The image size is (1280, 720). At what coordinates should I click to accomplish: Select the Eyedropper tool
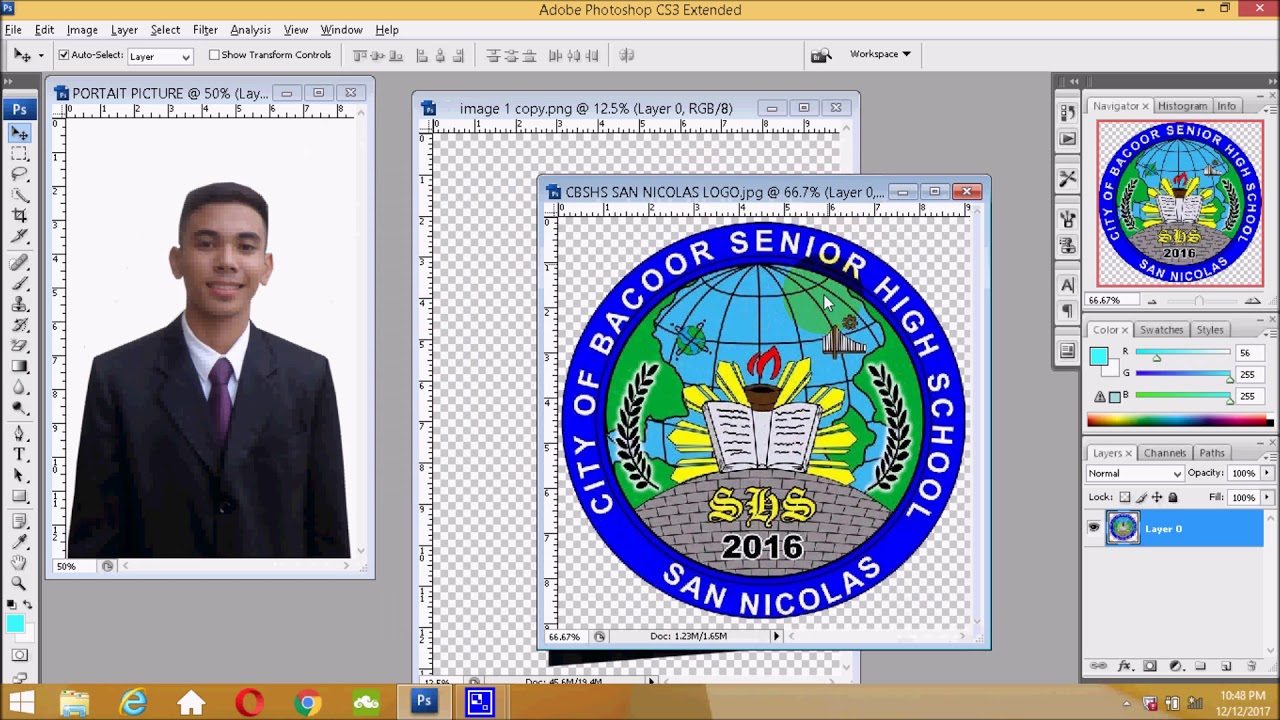coord(20,541)
